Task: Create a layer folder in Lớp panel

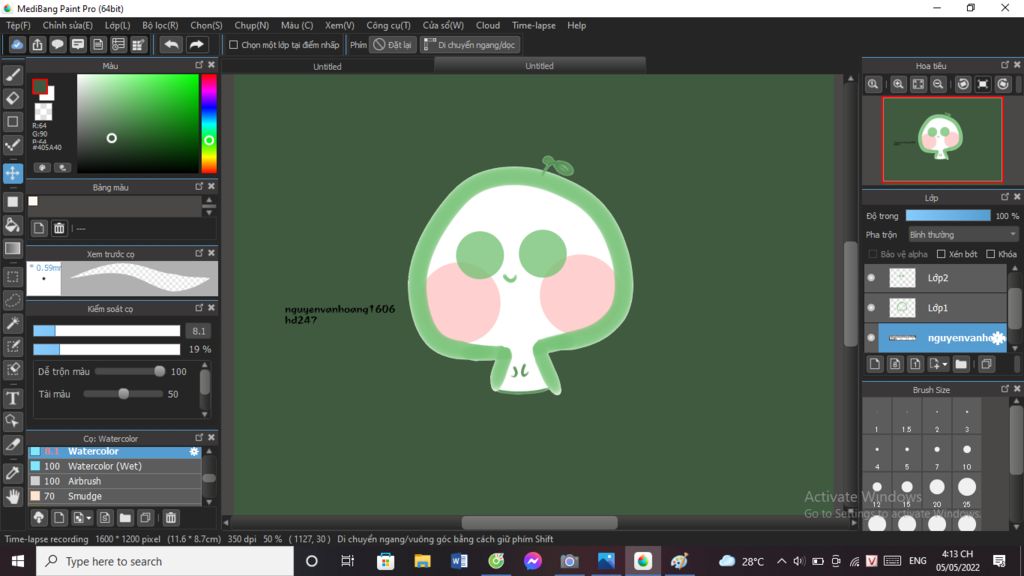Action: click(961, 364)
